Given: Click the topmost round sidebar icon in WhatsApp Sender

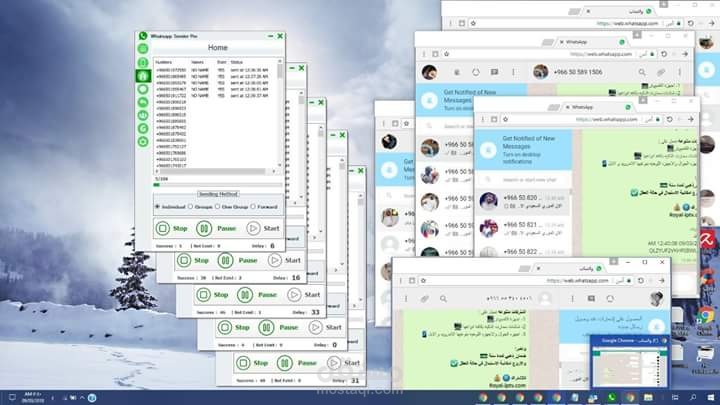Looking at the screenshot, I should [143, 49].
